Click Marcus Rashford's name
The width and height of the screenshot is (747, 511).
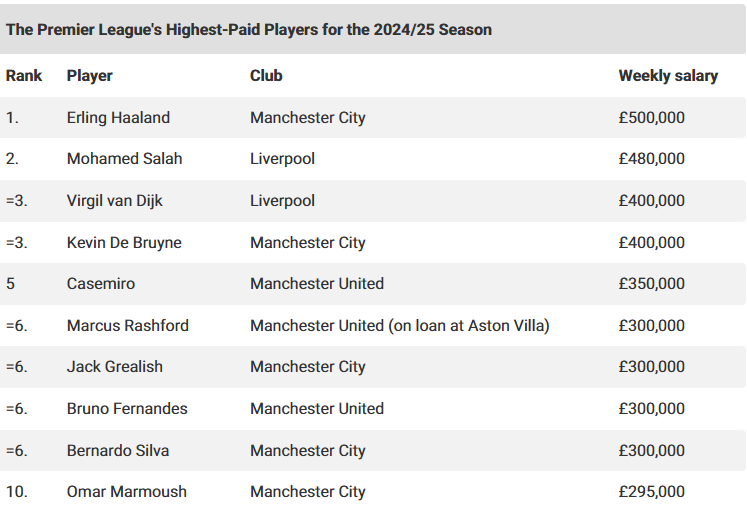coord(128,325)
